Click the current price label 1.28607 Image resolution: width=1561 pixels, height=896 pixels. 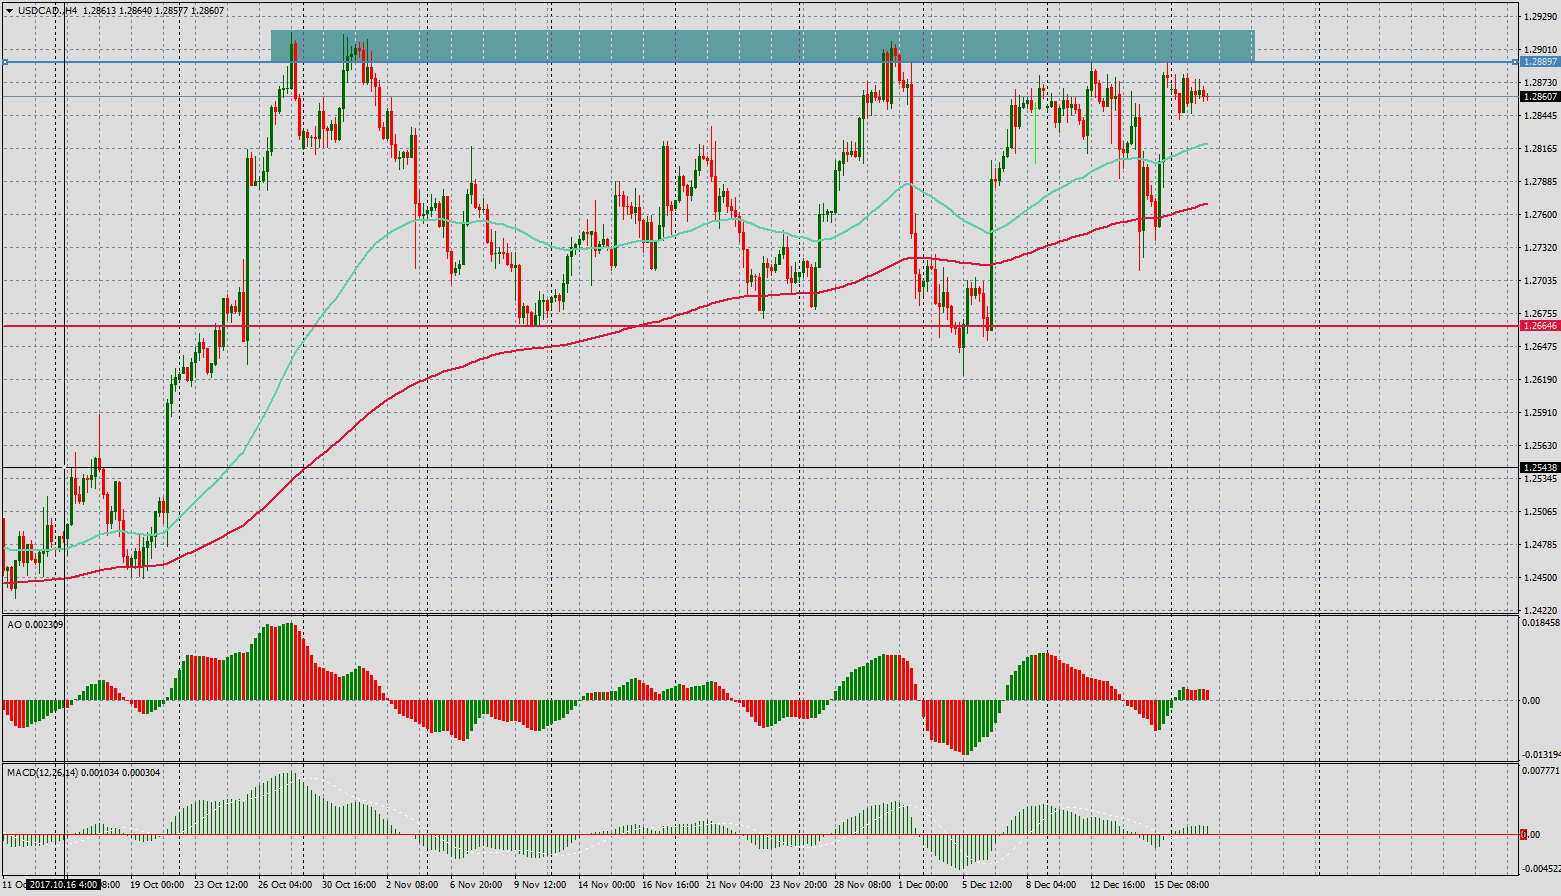click(1539, 97)
